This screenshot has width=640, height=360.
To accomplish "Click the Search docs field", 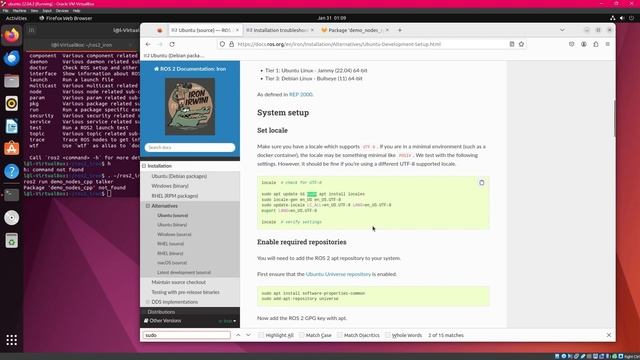I will [190, 147].
